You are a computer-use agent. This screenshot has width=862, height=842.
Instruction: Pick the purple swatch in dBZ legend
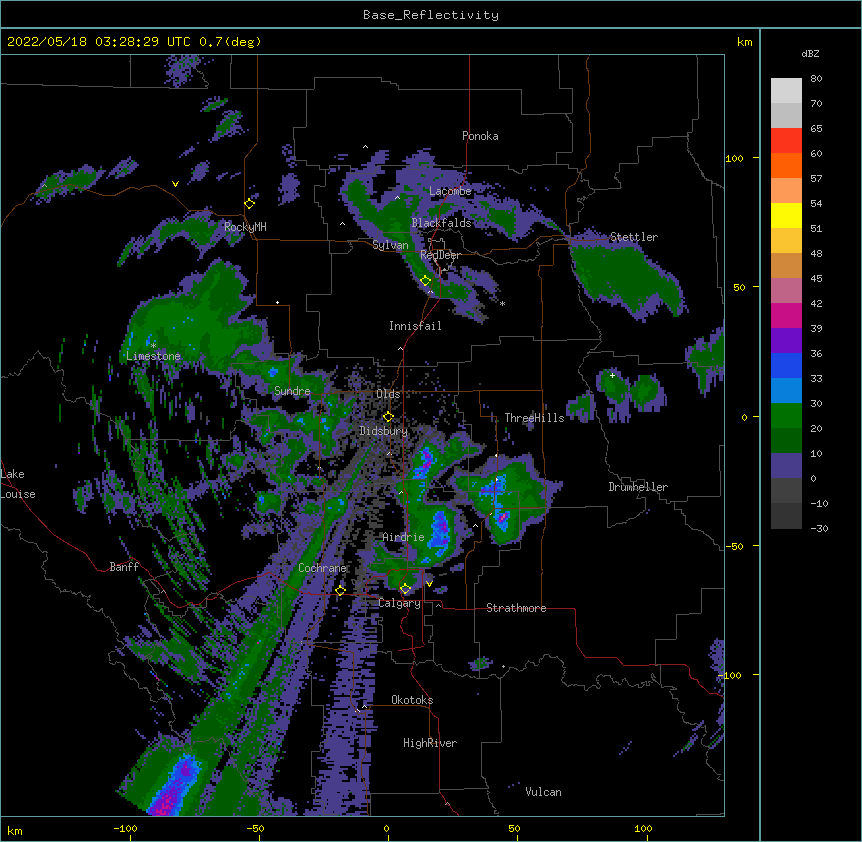tap(786, 341)
